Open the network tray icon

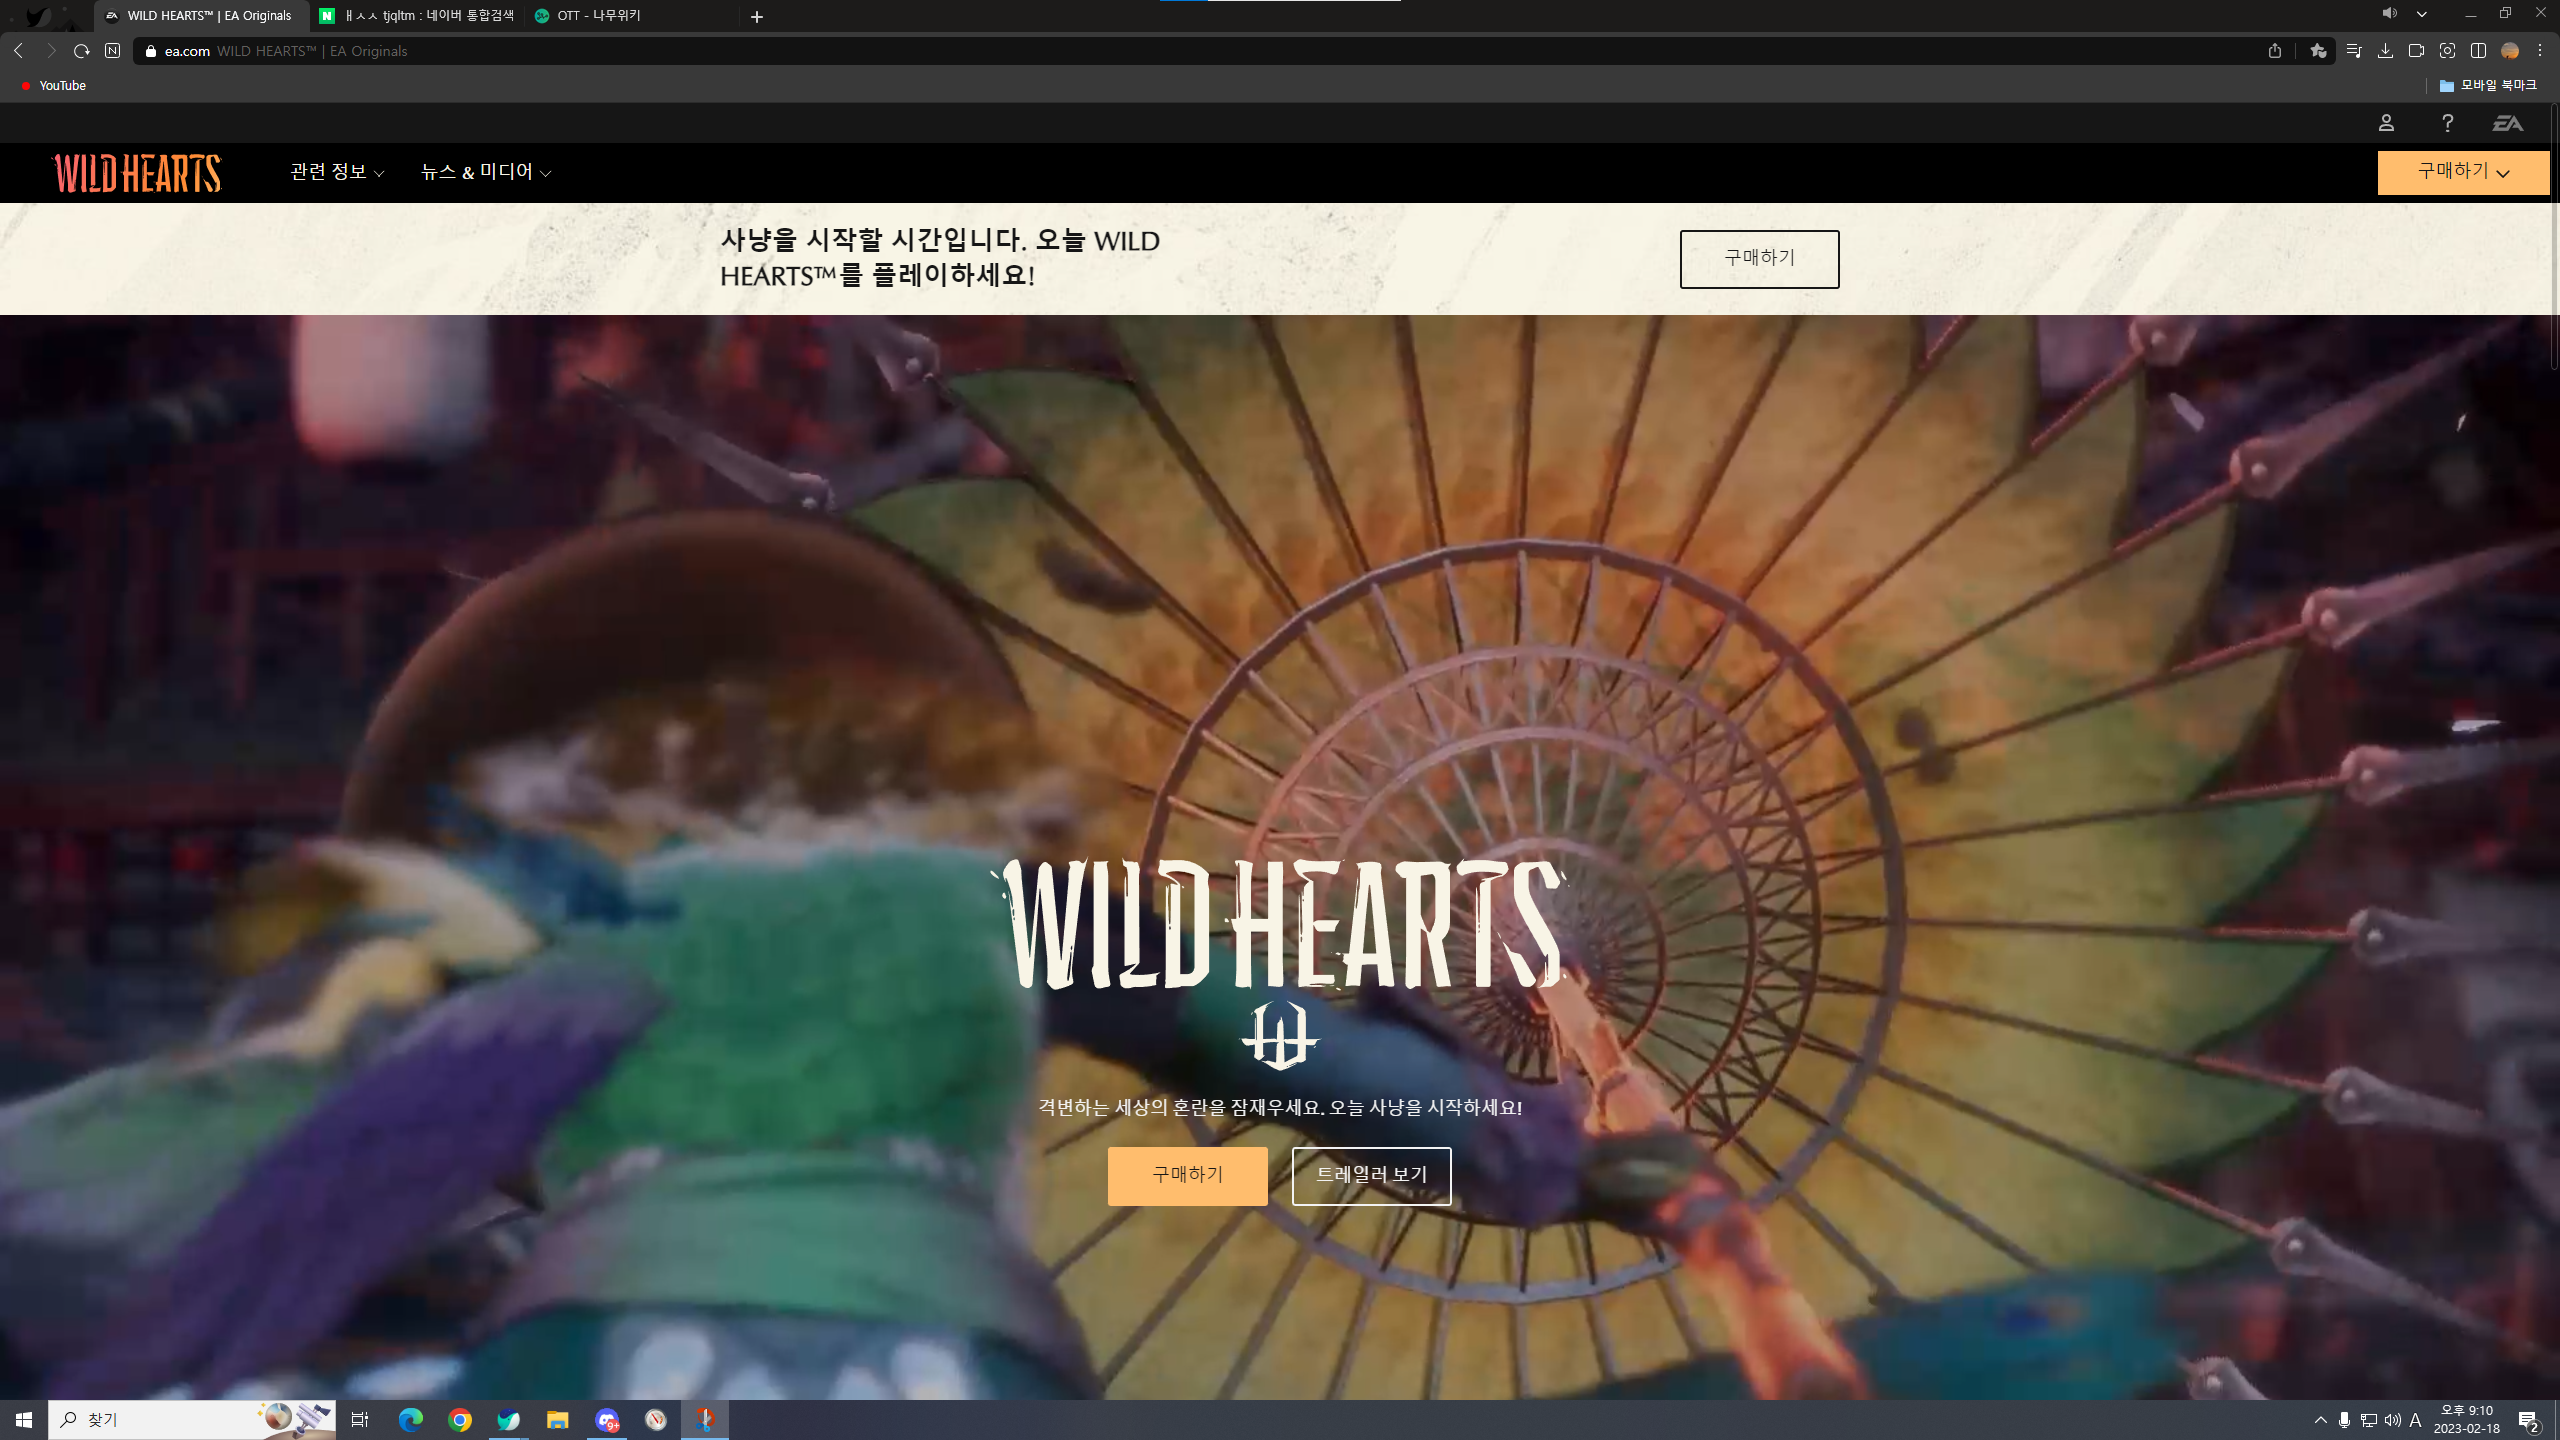click(2368, 1420)
